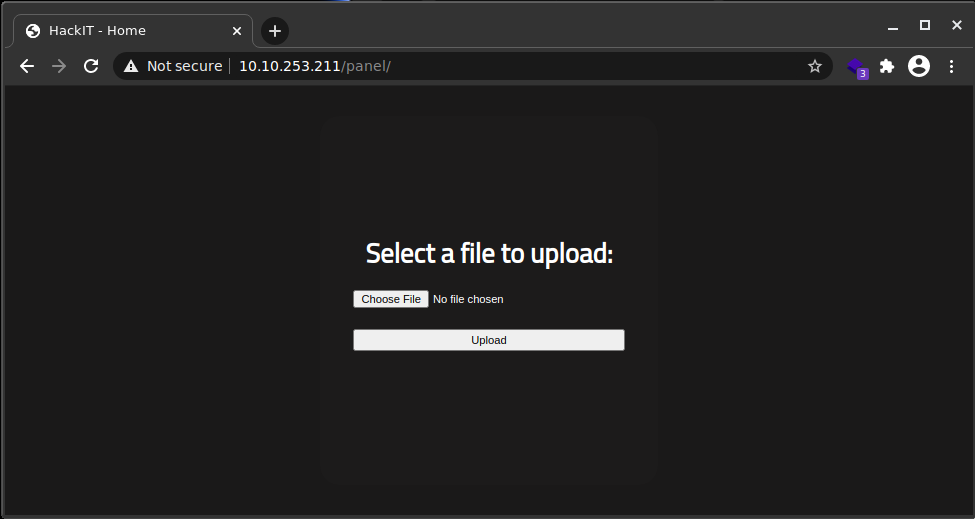Open the purple extension with badge 3
975x519 pixels.
click(x=855, y=67)
